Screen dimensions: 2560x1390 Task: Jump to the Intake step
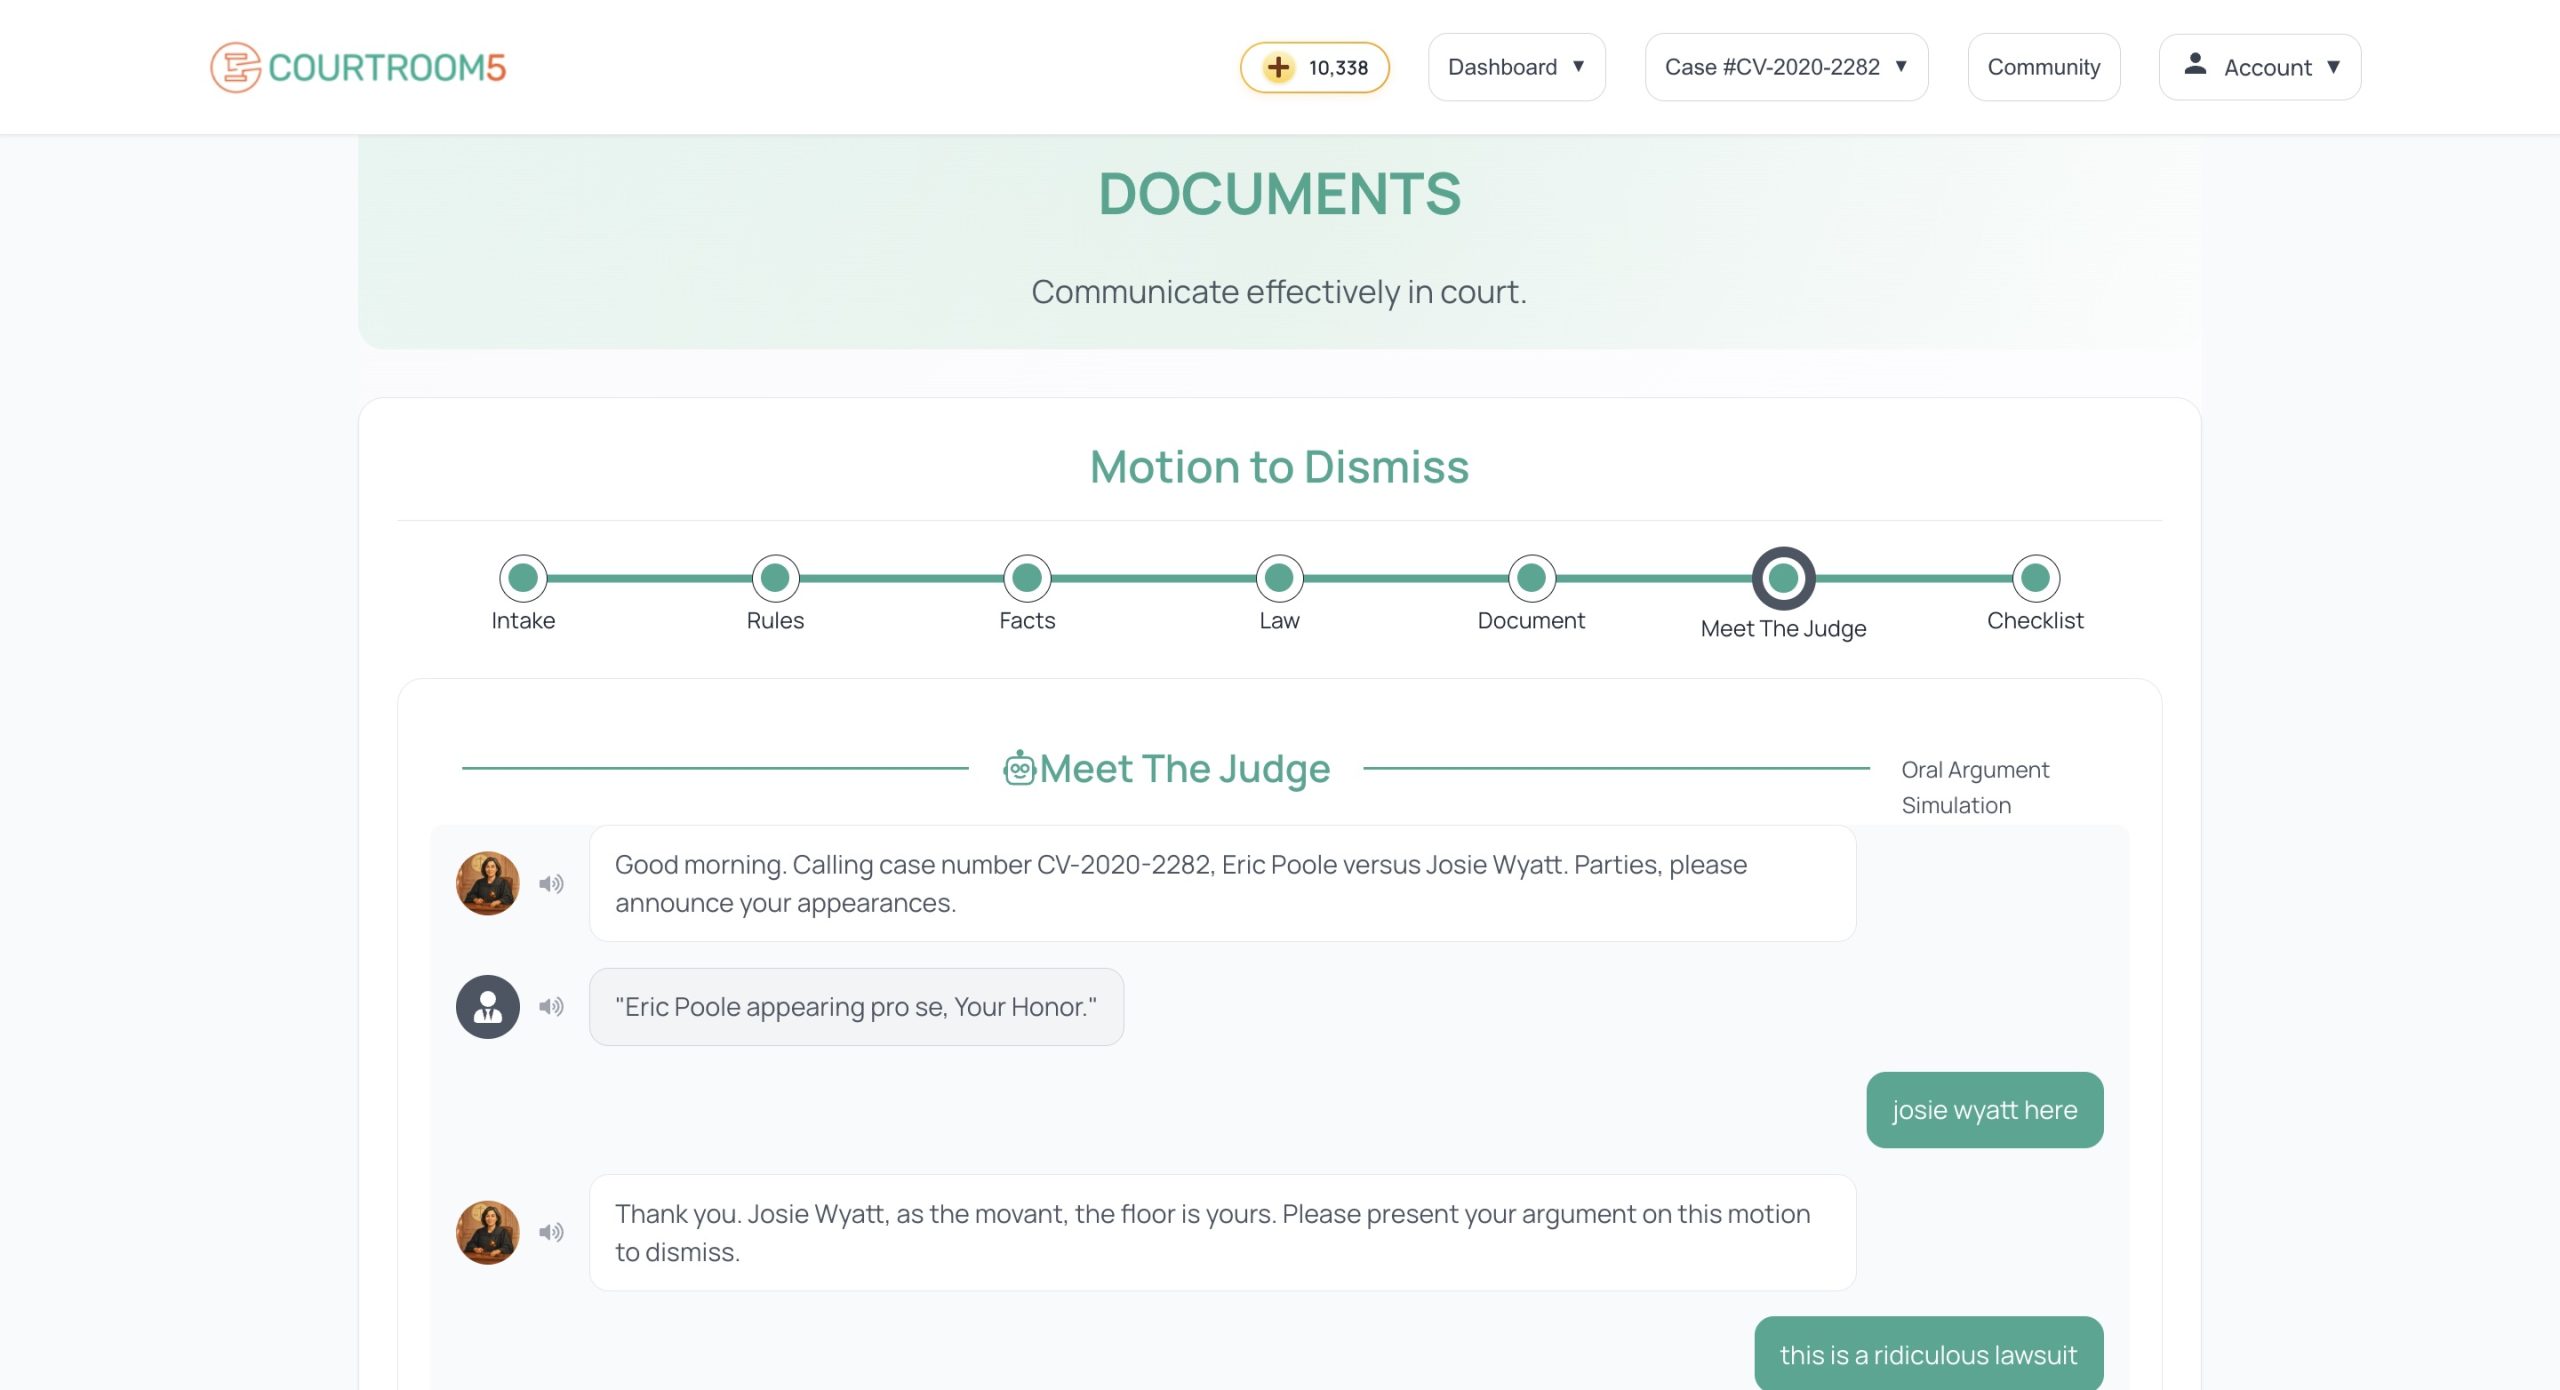pos(523,578)
